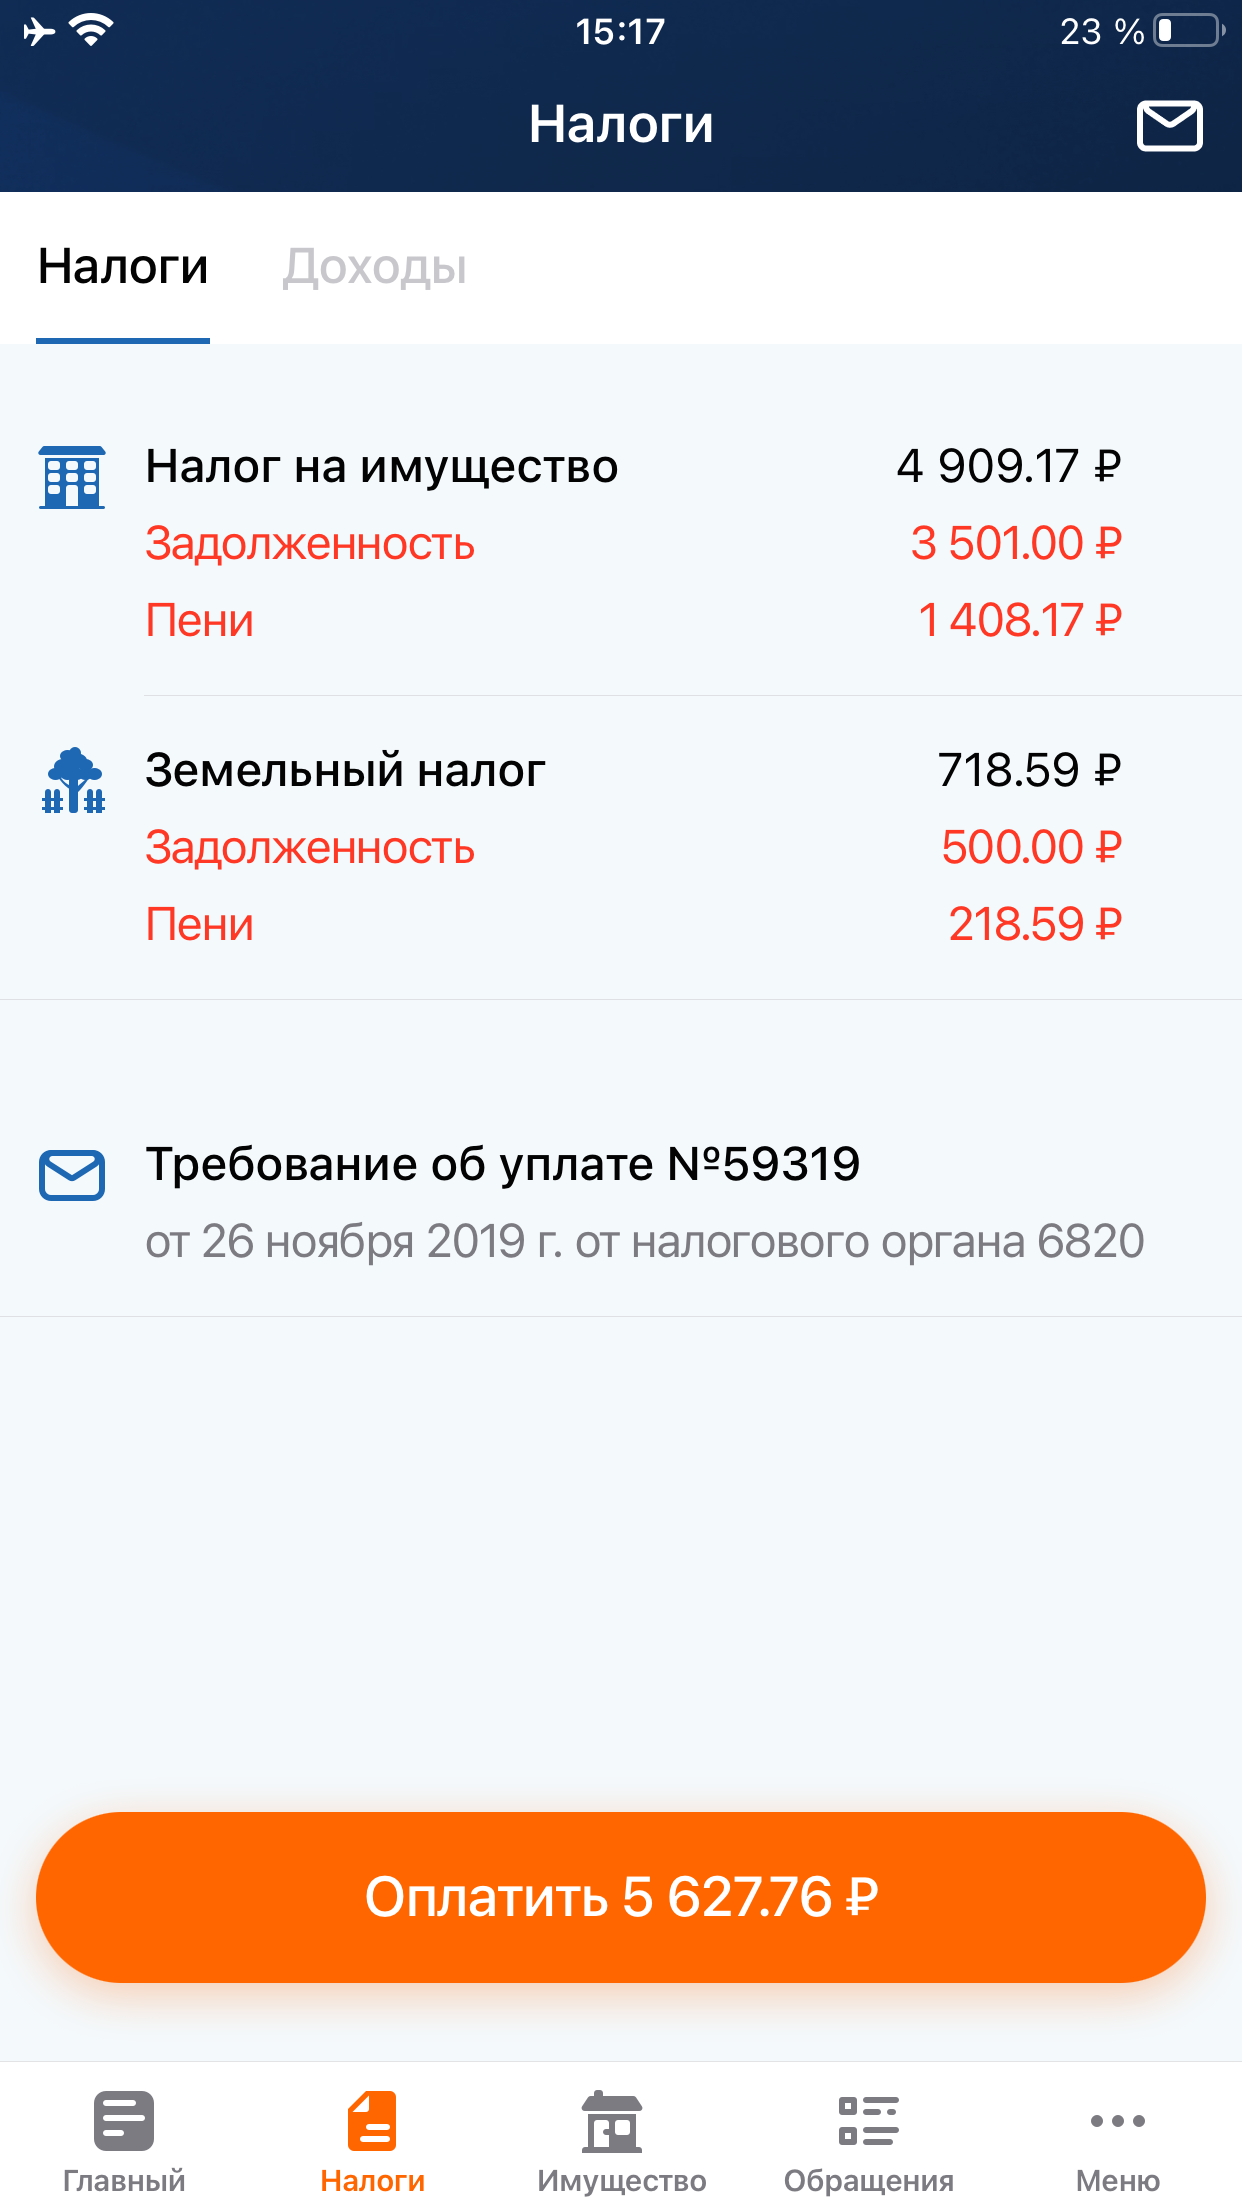This screenshot has height=2208, width=1242.
Task: Tap property tax Пени 1 408.17 ₽ amount
Action: 1019,621
